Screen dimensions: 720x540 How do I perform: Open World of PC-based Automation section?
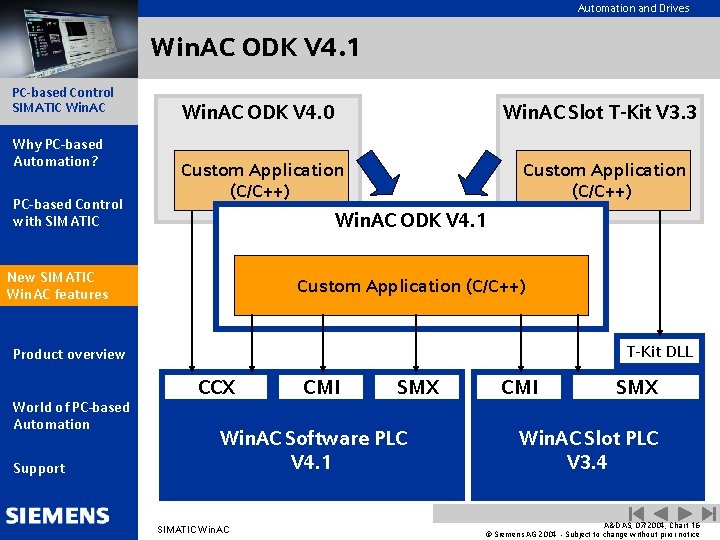[71, 416]
